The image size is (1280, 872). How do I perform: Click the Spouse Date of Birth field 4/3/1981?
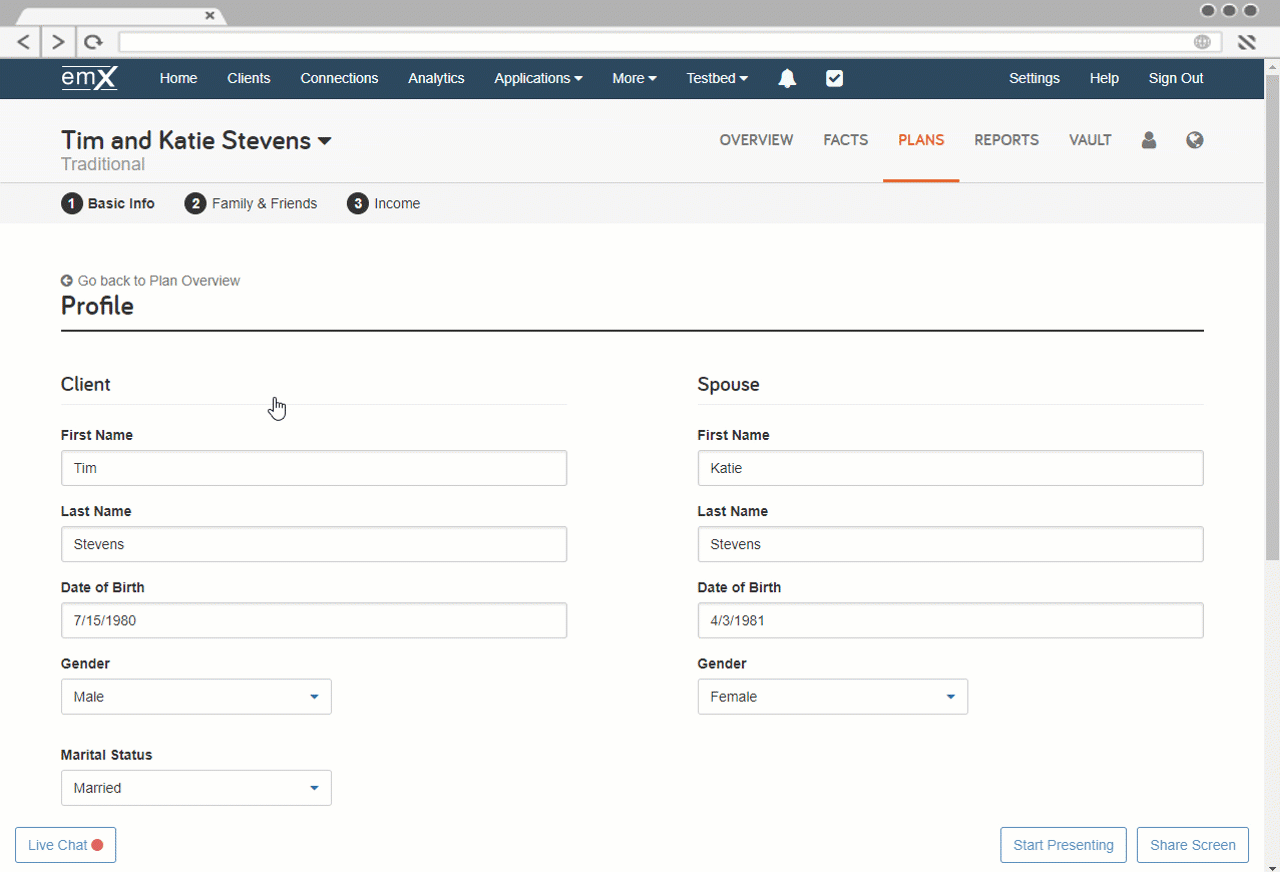click(x=950, y=620)
